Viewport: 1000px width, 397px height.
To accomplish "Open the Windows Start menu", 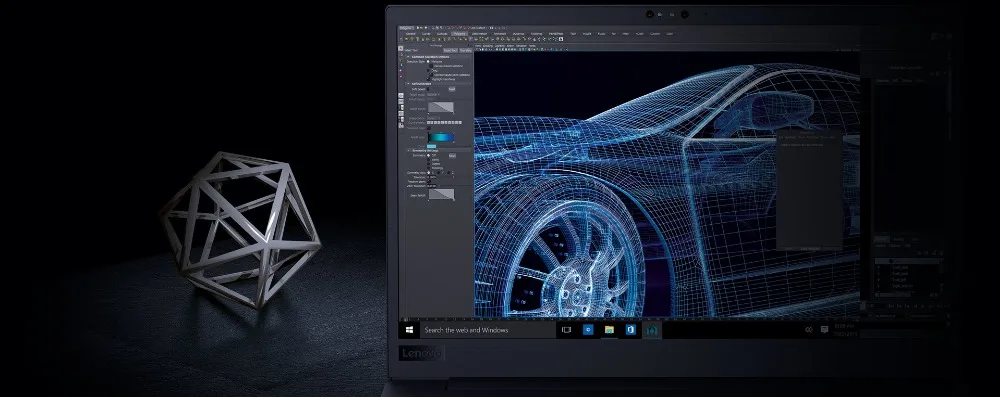I will coord(409,330).
